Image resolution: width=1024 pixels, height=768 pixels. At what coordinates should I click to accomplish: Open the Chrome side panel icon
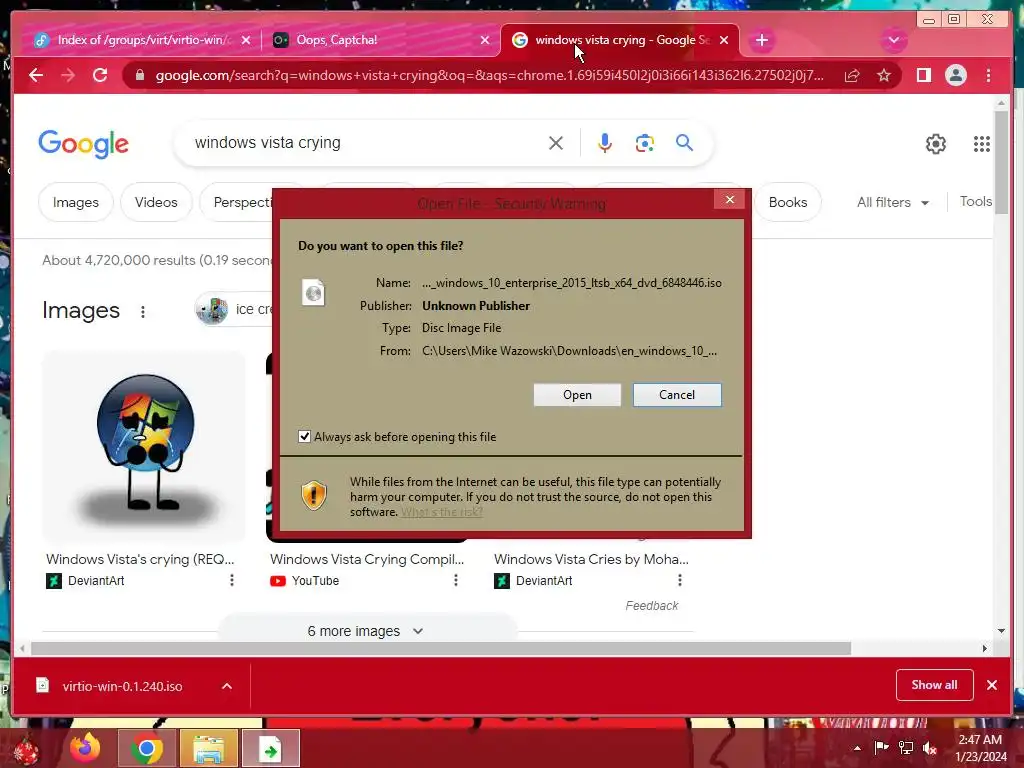pos(923,75)
